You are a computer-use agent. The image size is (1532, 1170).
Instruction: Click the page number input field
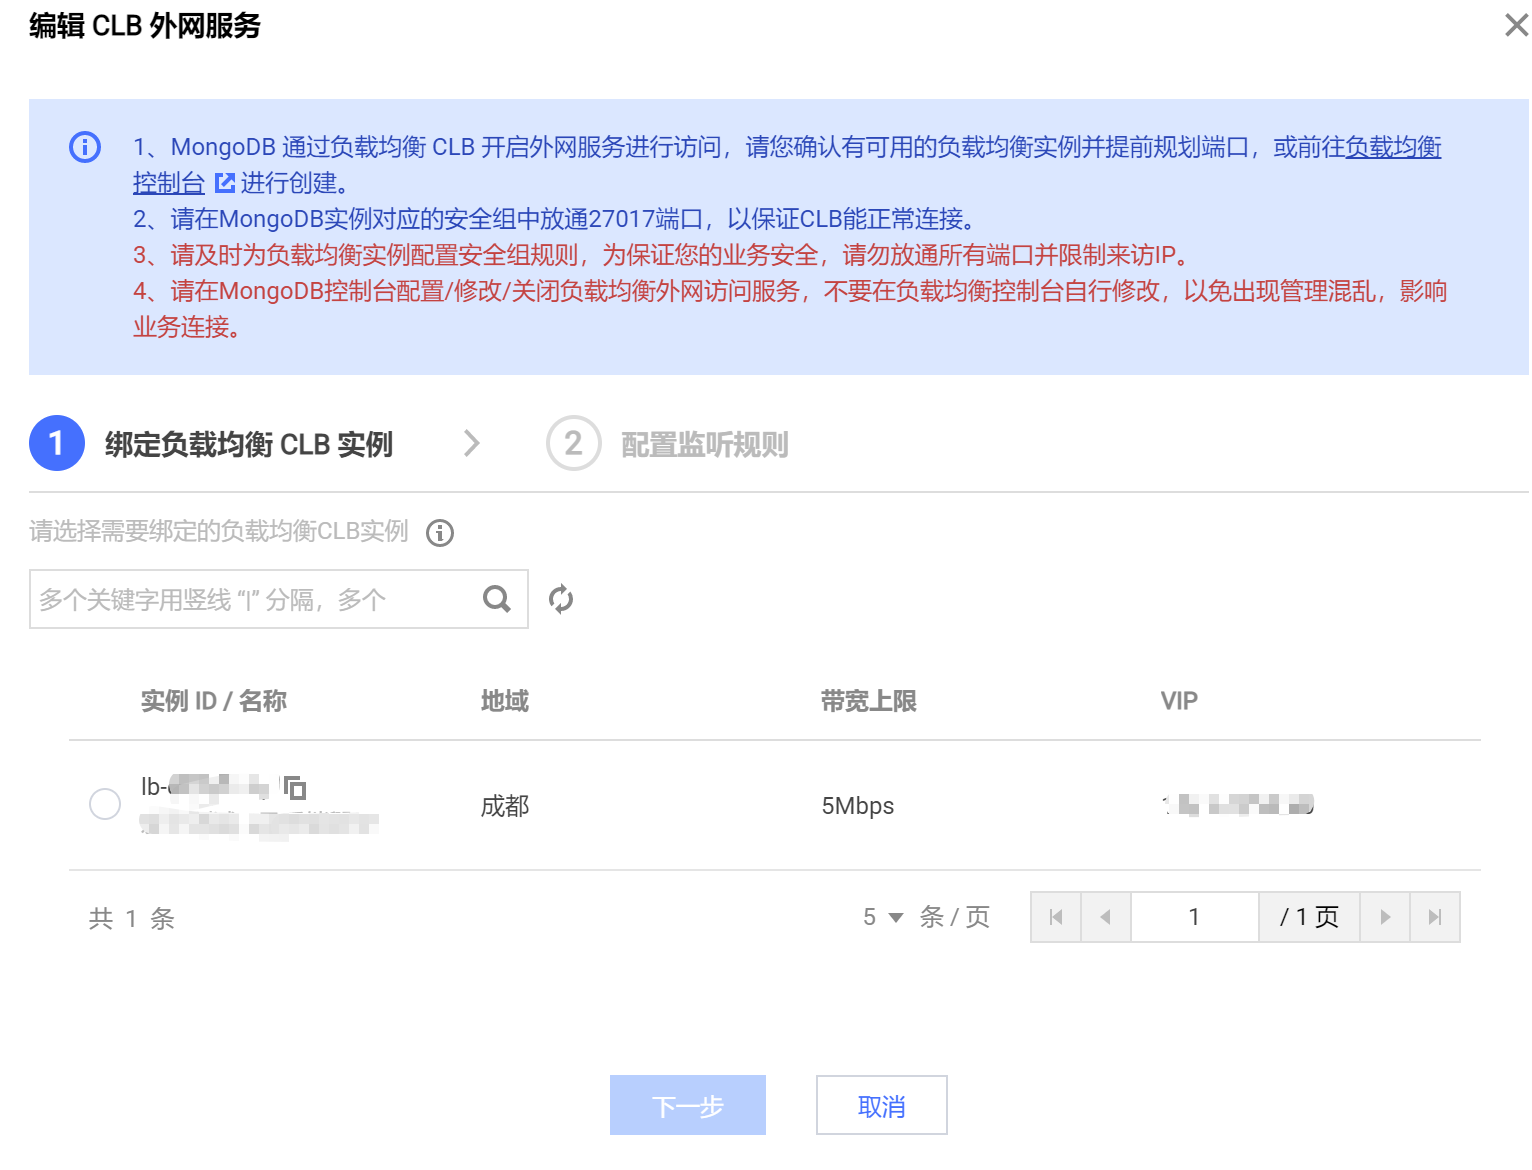pyautogui.click(x=1194, y=917)
